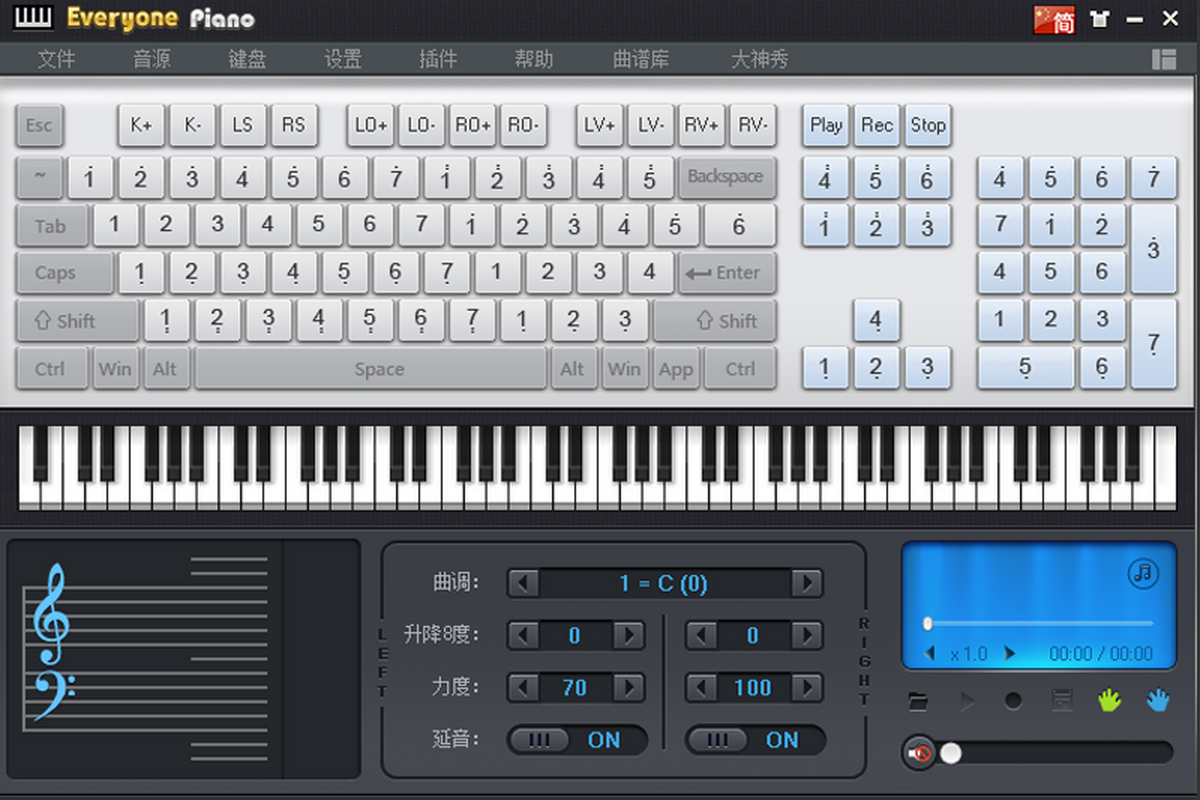
Task: Click the volume slider track
Action: pos(1060,752)
